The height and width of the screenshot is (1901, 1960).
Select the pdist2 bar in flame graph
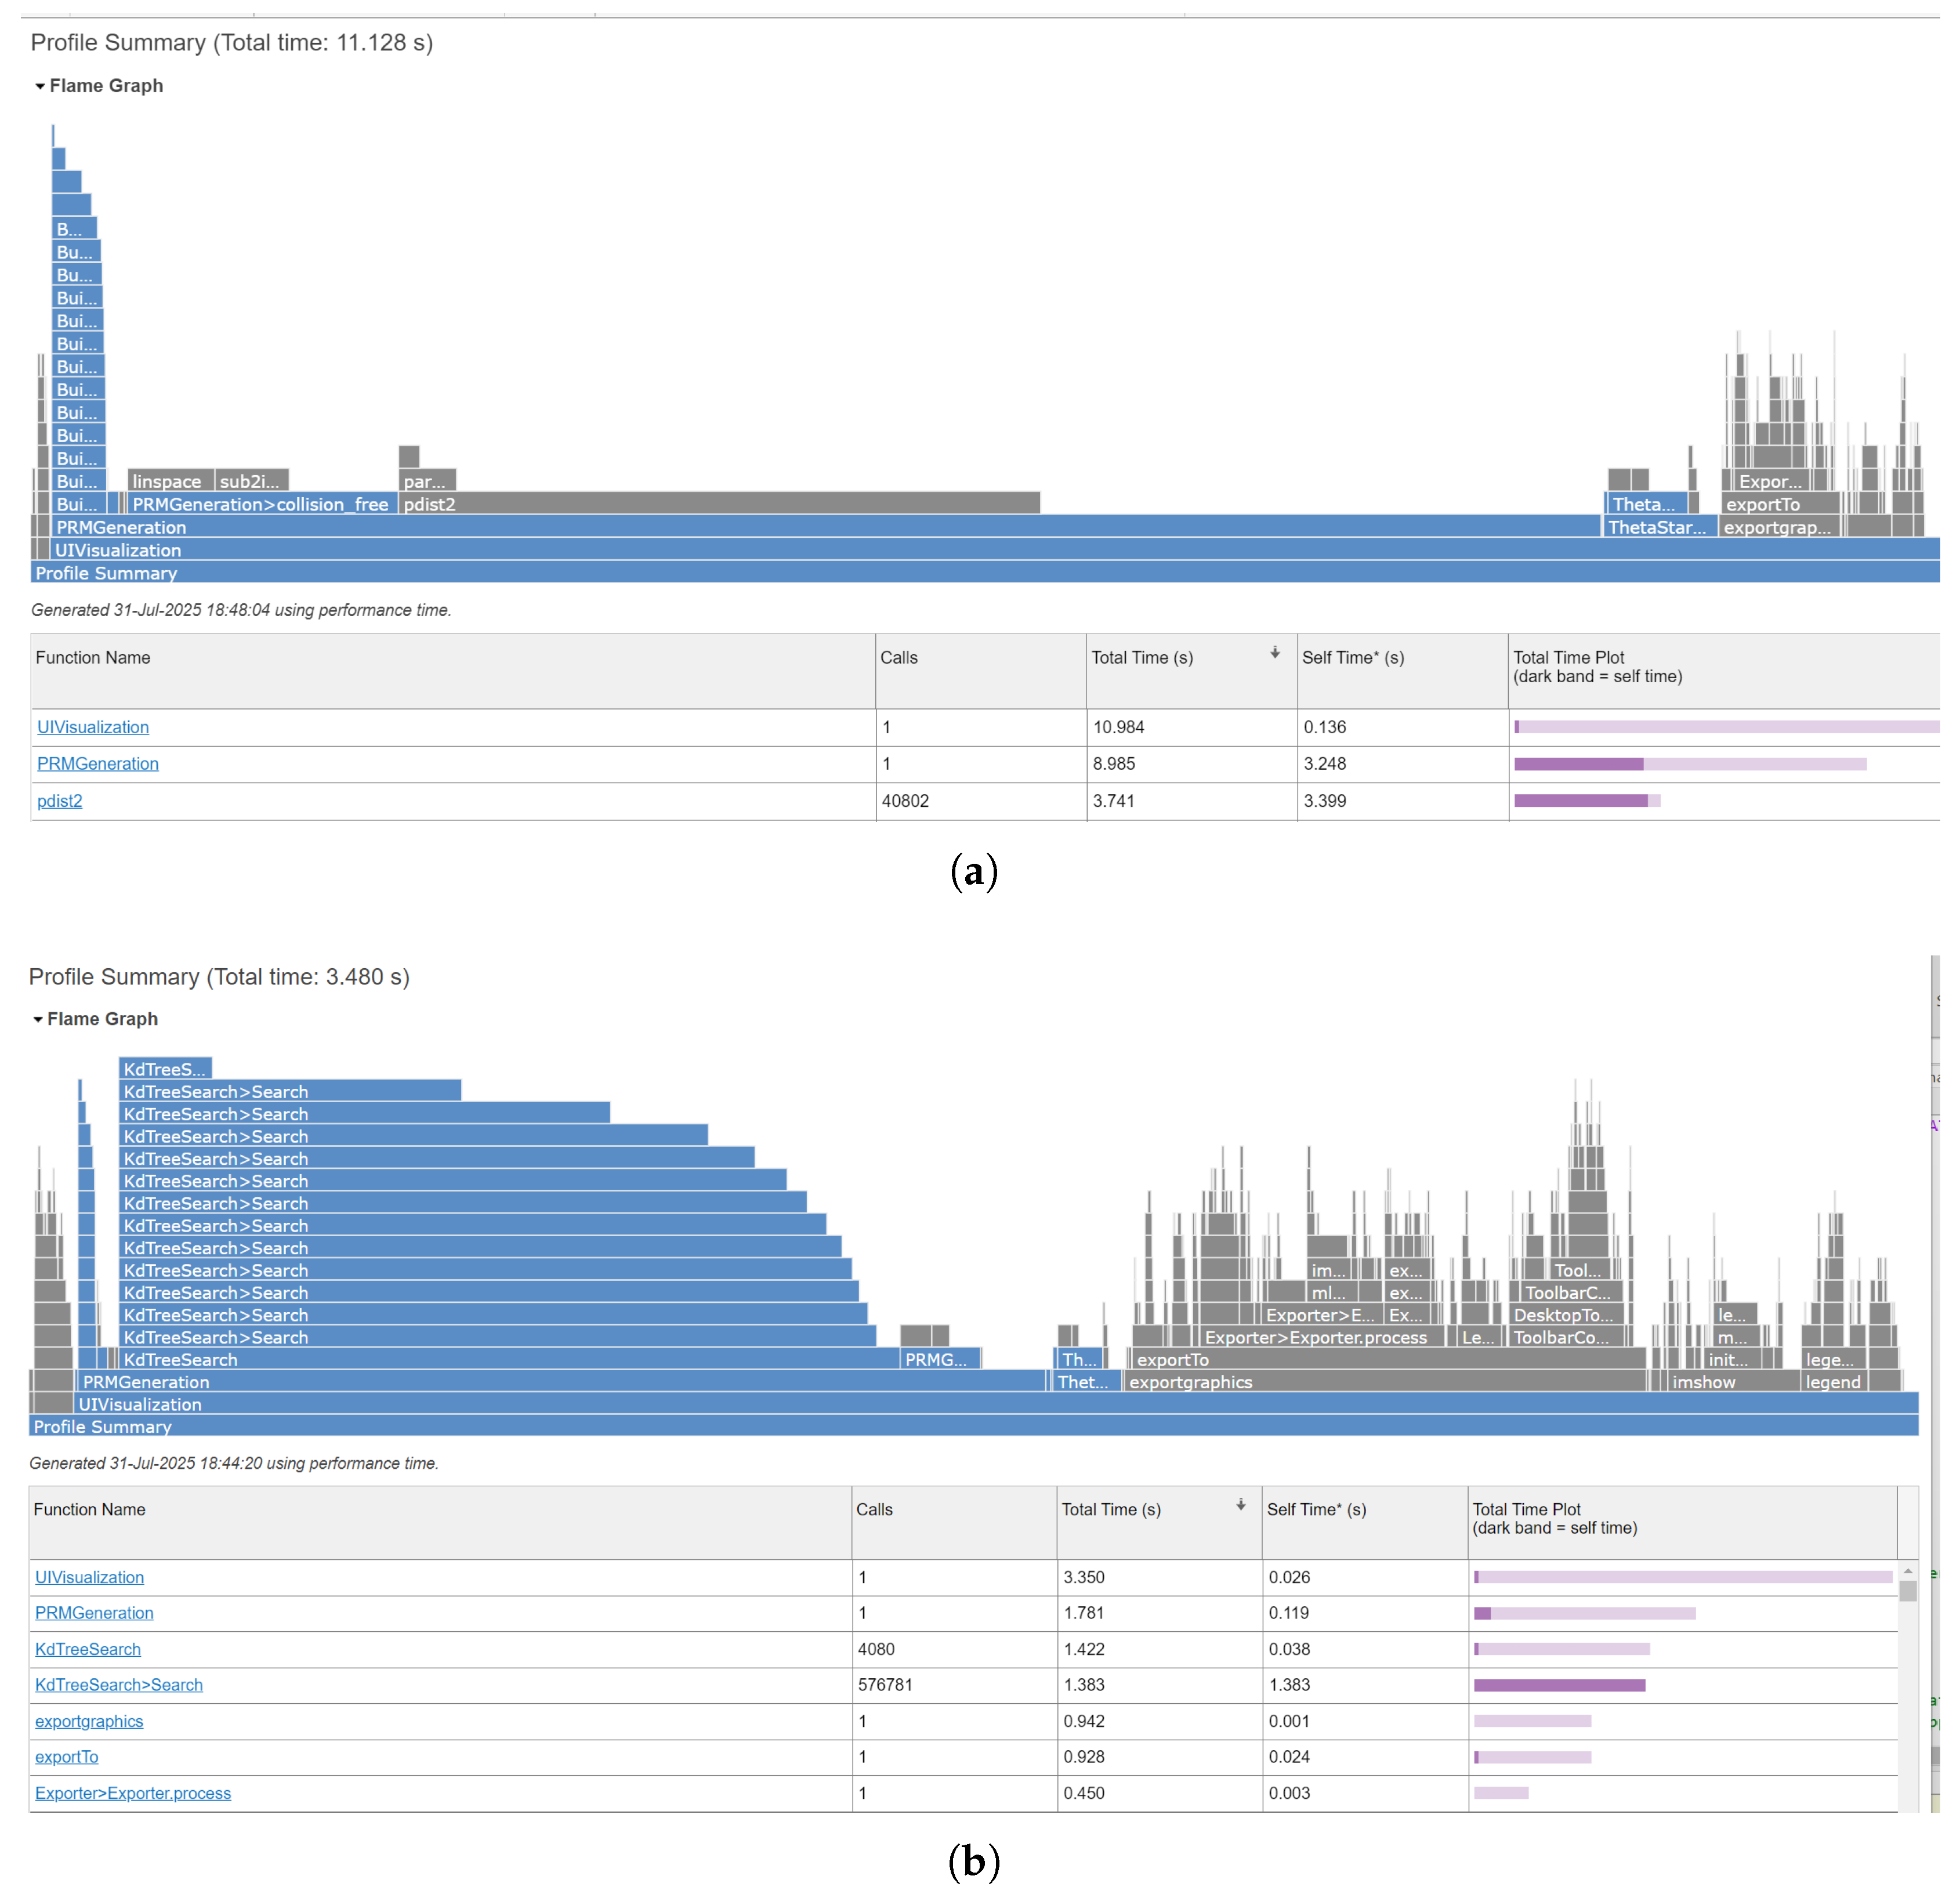pyautogui.click(x=720, y=504)
